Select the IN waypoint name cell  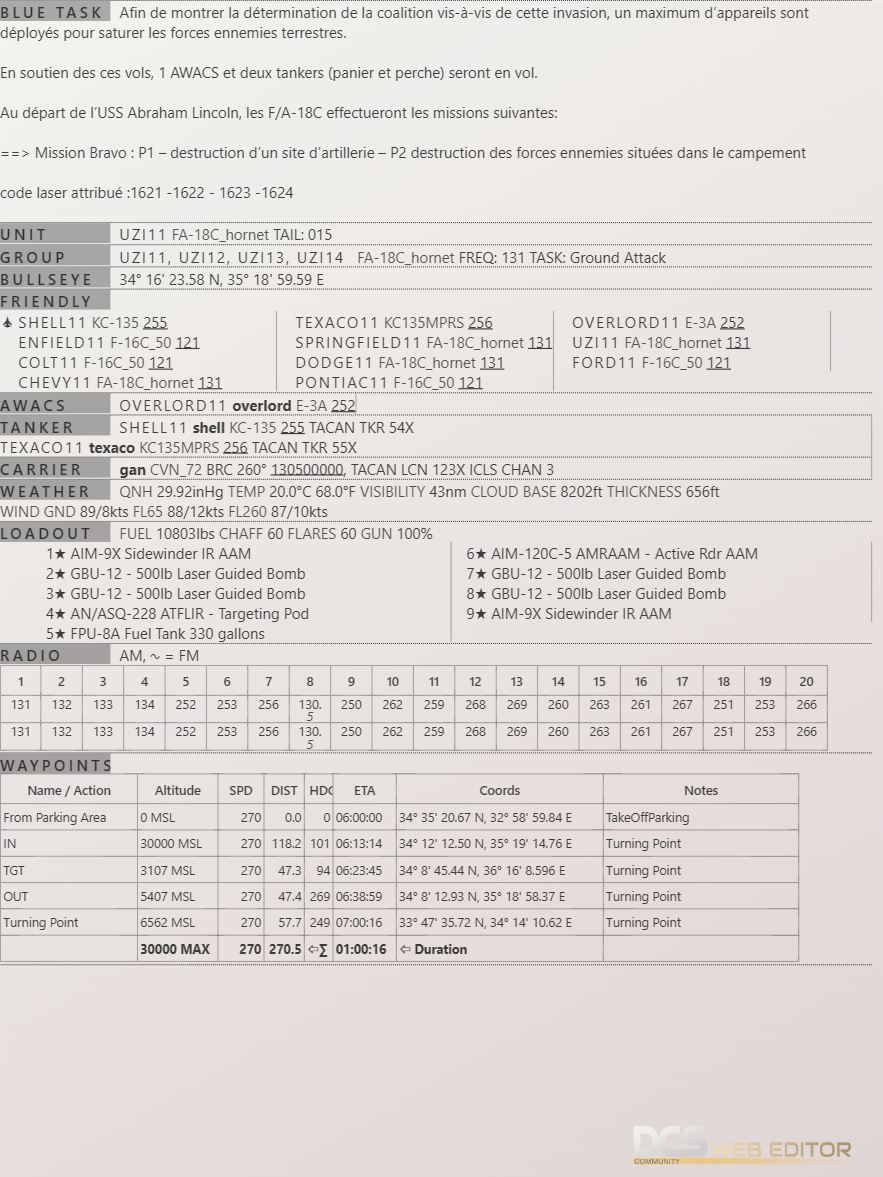point(69,844)
